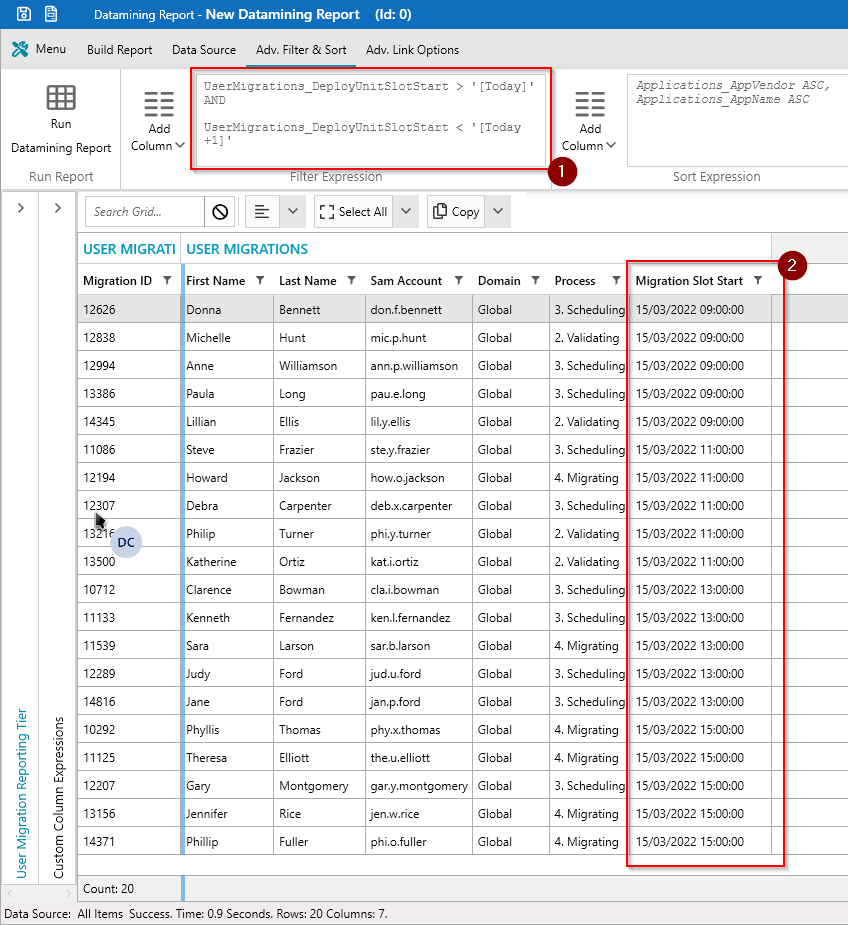This screenshot has width=848, height=925.
Task: Run the Datamining Report grid icon
Action: pyautogui.click(x=61, y=98)
